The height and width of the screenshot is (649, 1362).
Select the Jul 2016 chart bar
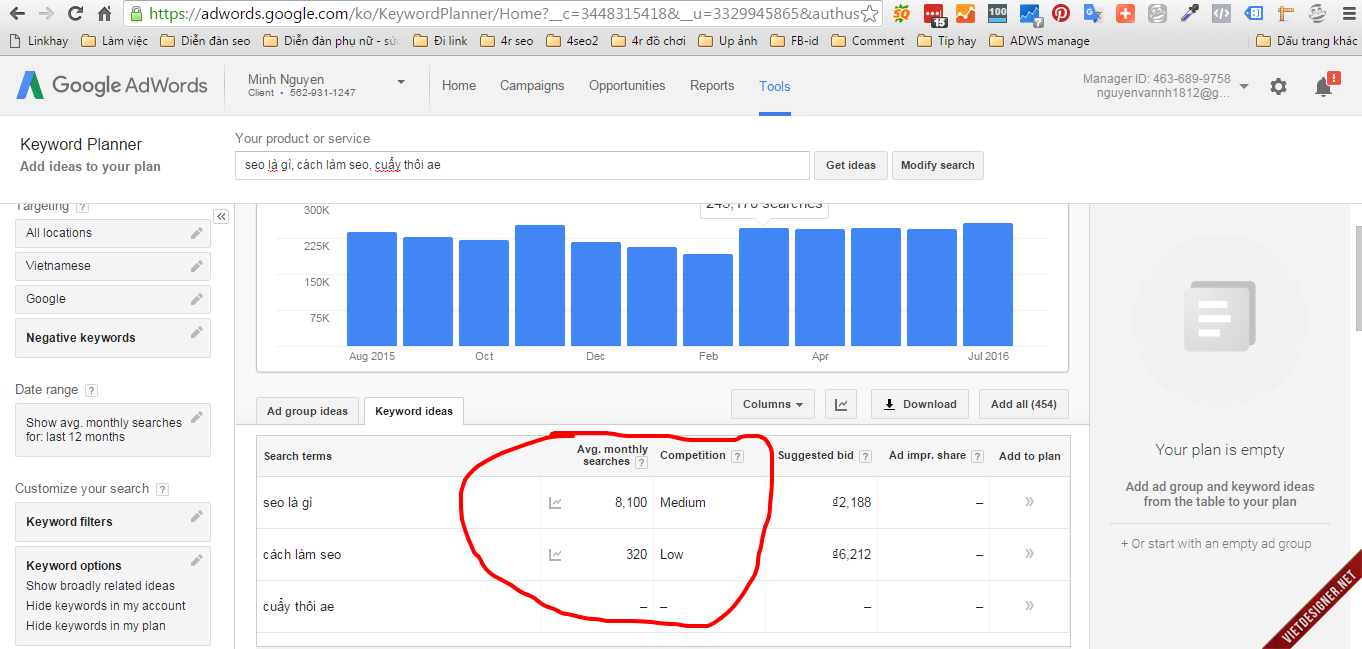pyautogui.click(x=988, y=284)
